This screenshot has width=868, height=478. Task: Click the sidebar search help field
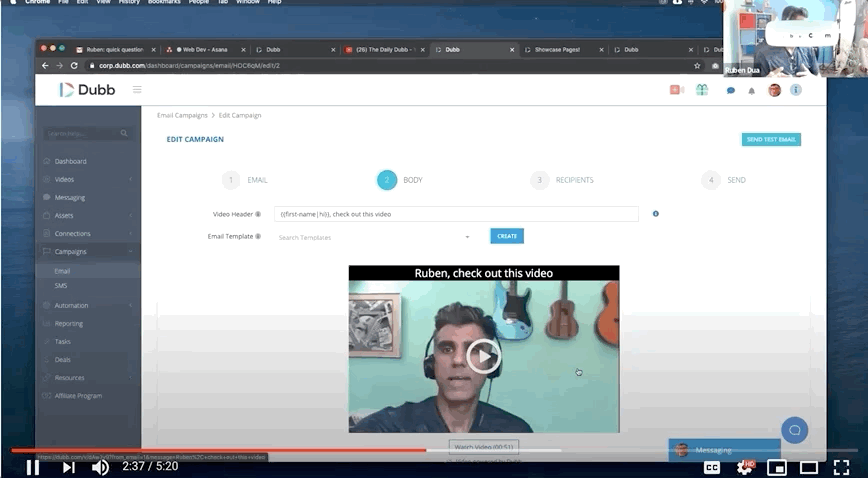[x=81, y=133]
